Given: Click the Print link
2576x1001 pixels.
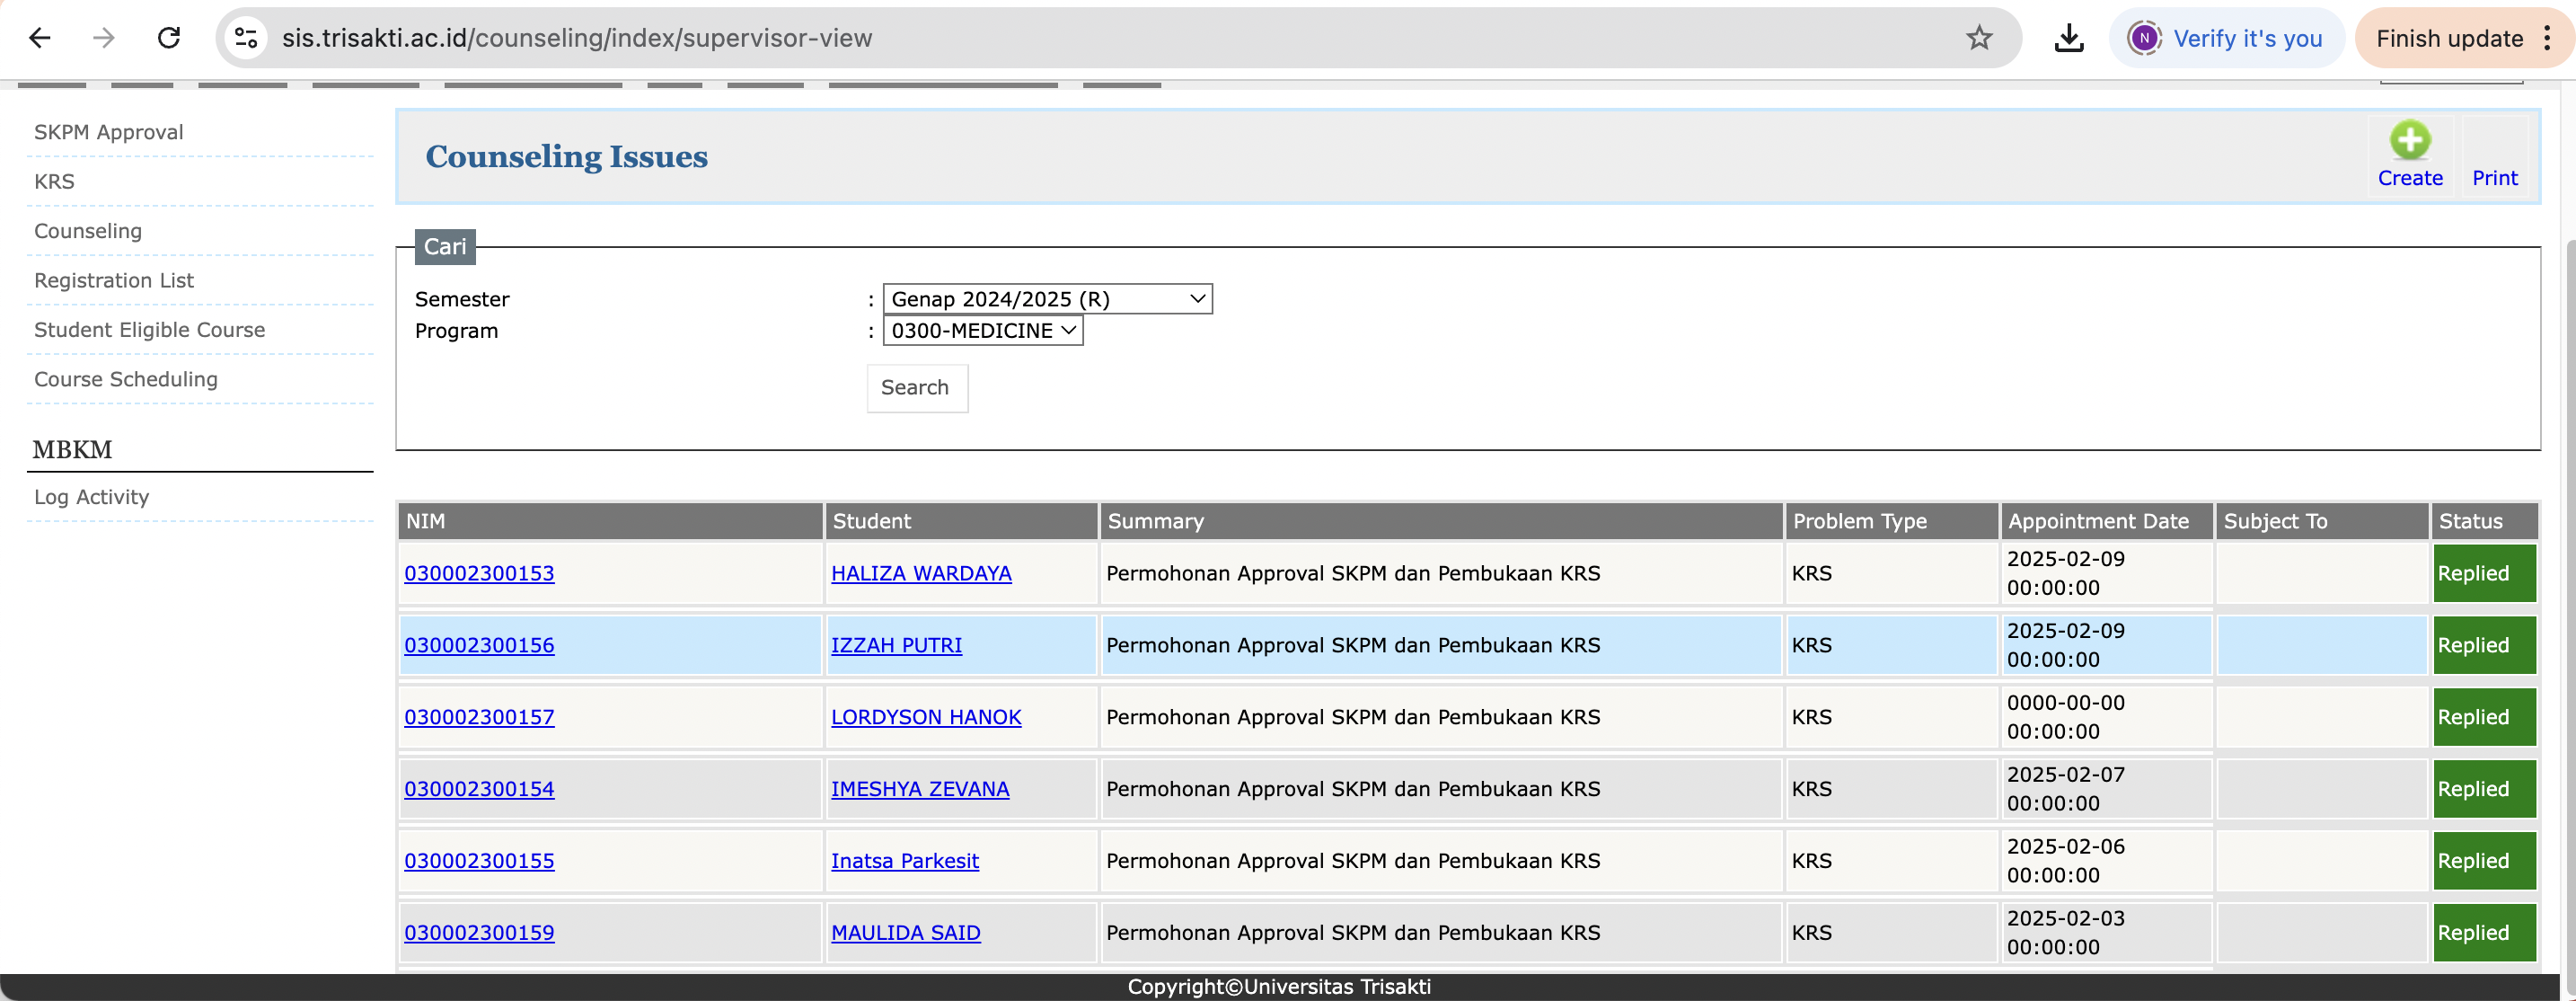Looking at the screenshot, I should [x=2494, y=178].
